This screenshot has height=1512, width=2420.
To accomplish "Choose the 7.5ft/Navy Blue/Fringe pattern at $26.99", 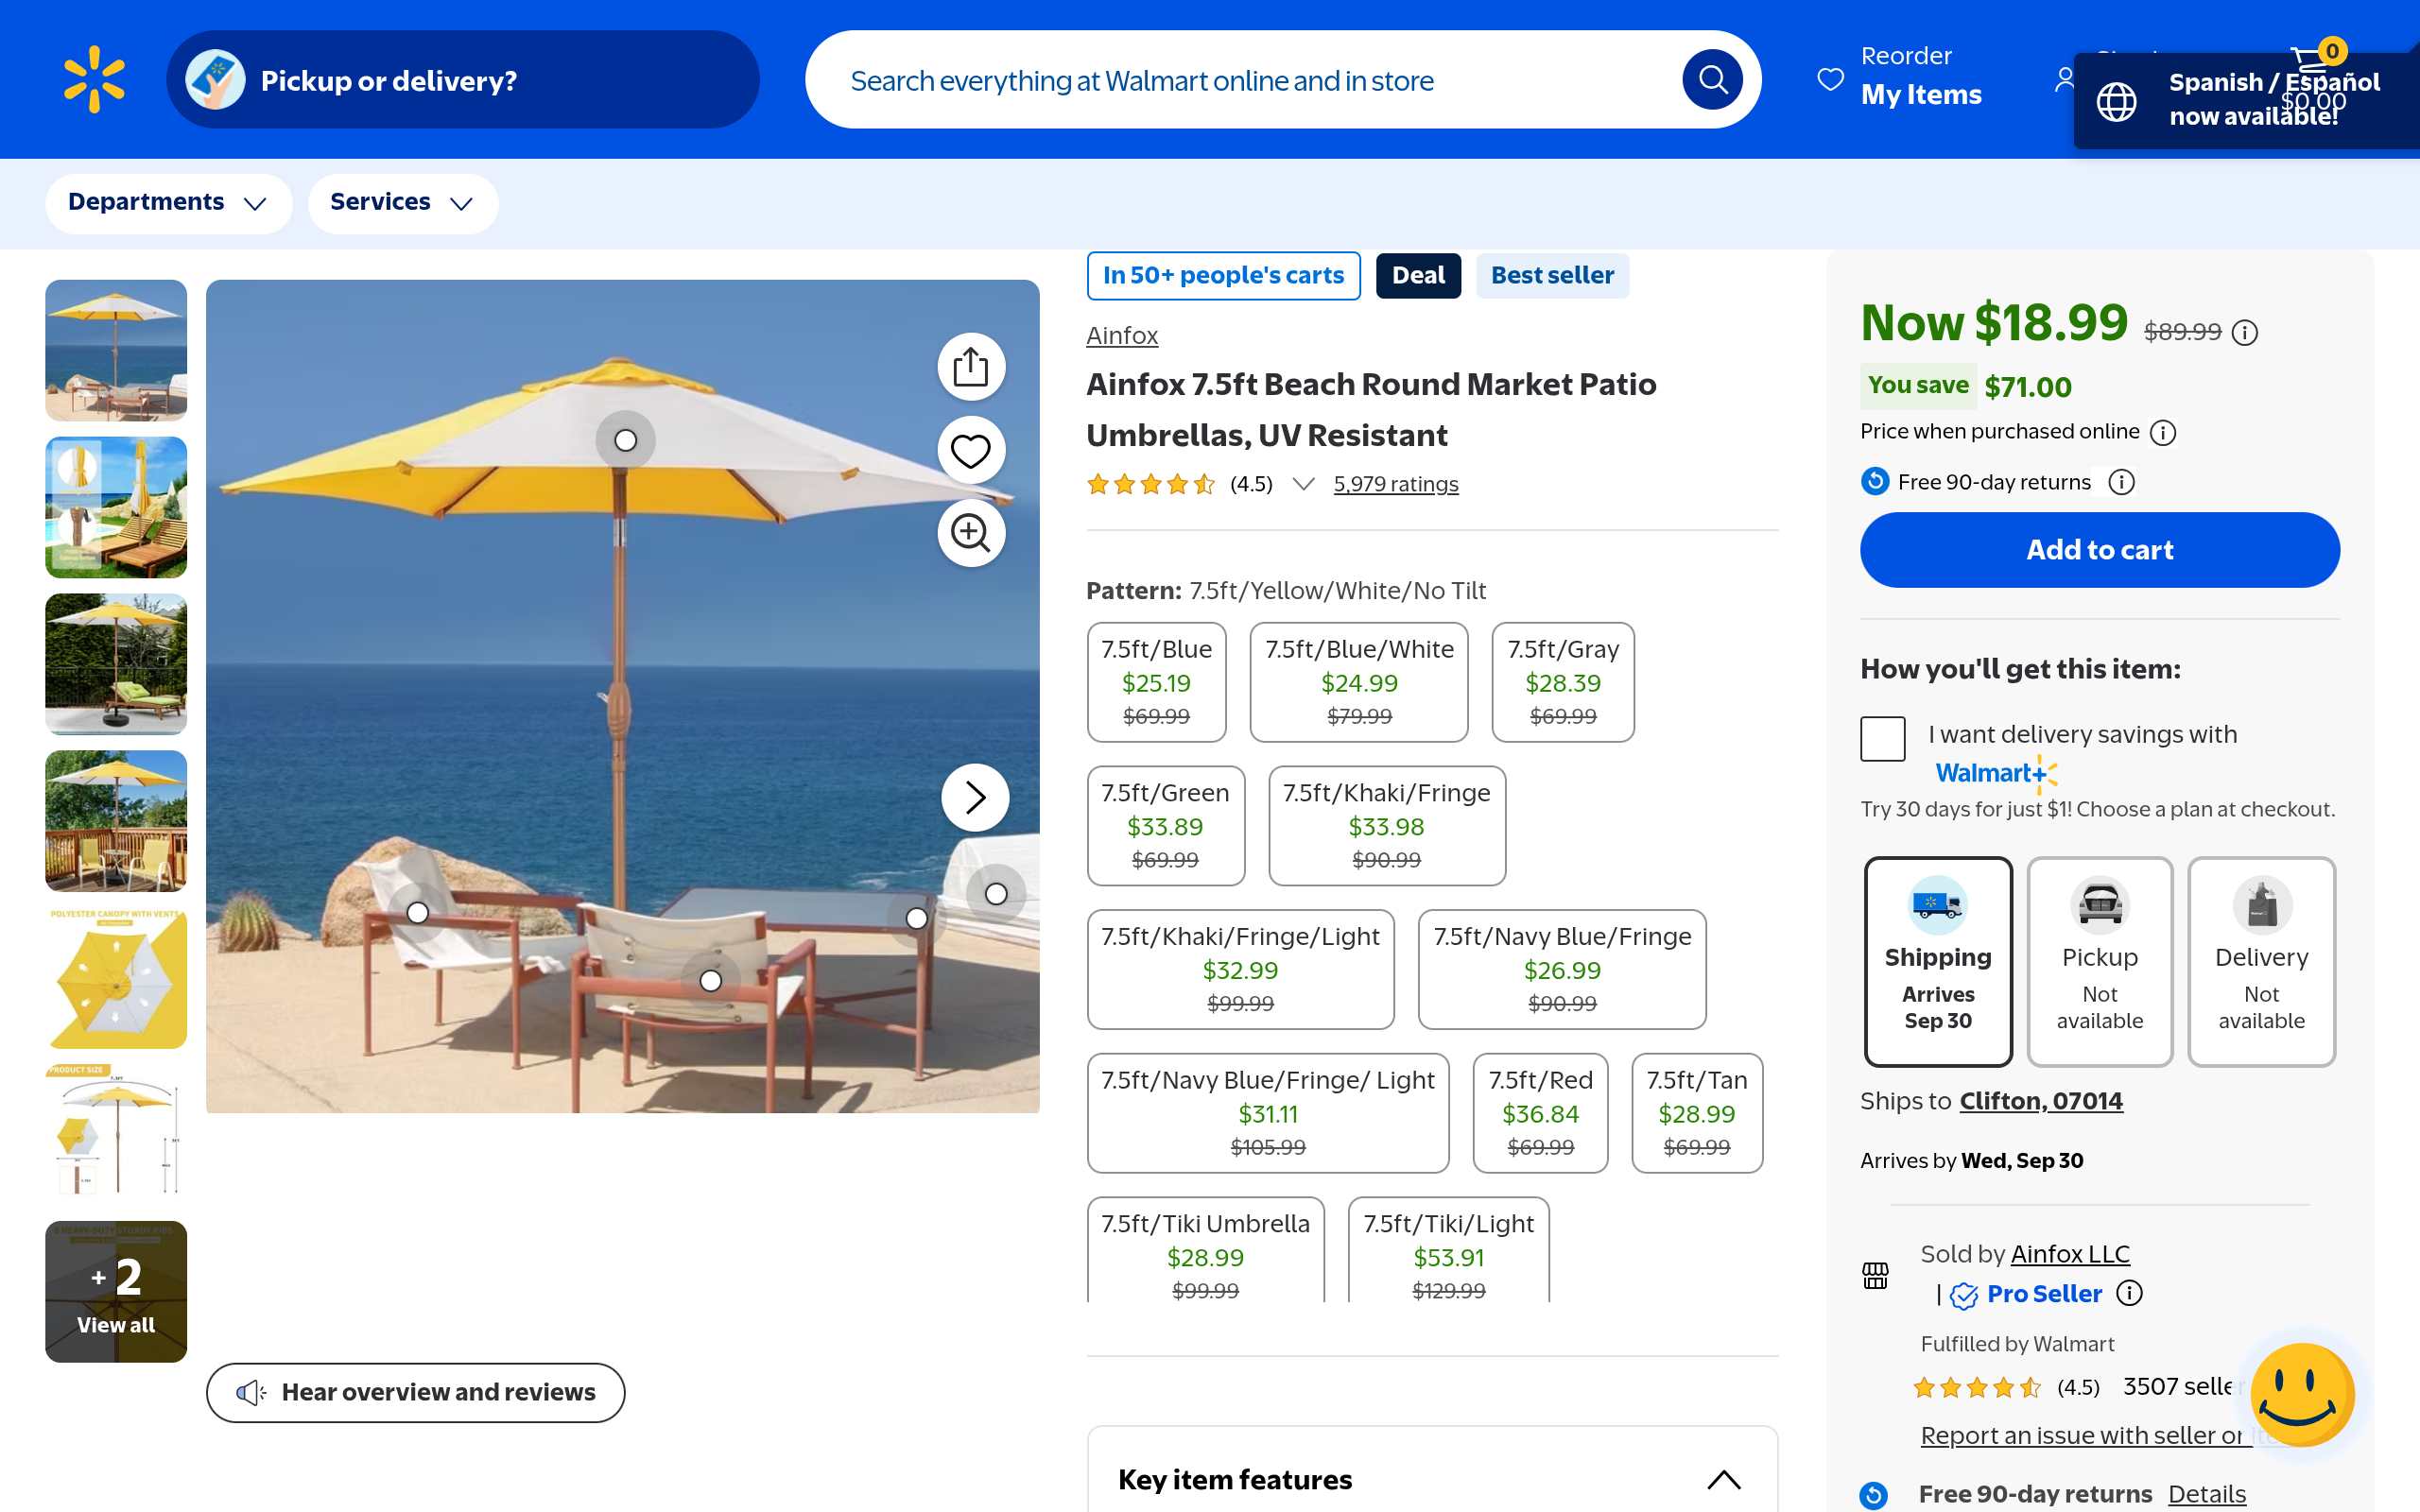I will pos(1562,969).
